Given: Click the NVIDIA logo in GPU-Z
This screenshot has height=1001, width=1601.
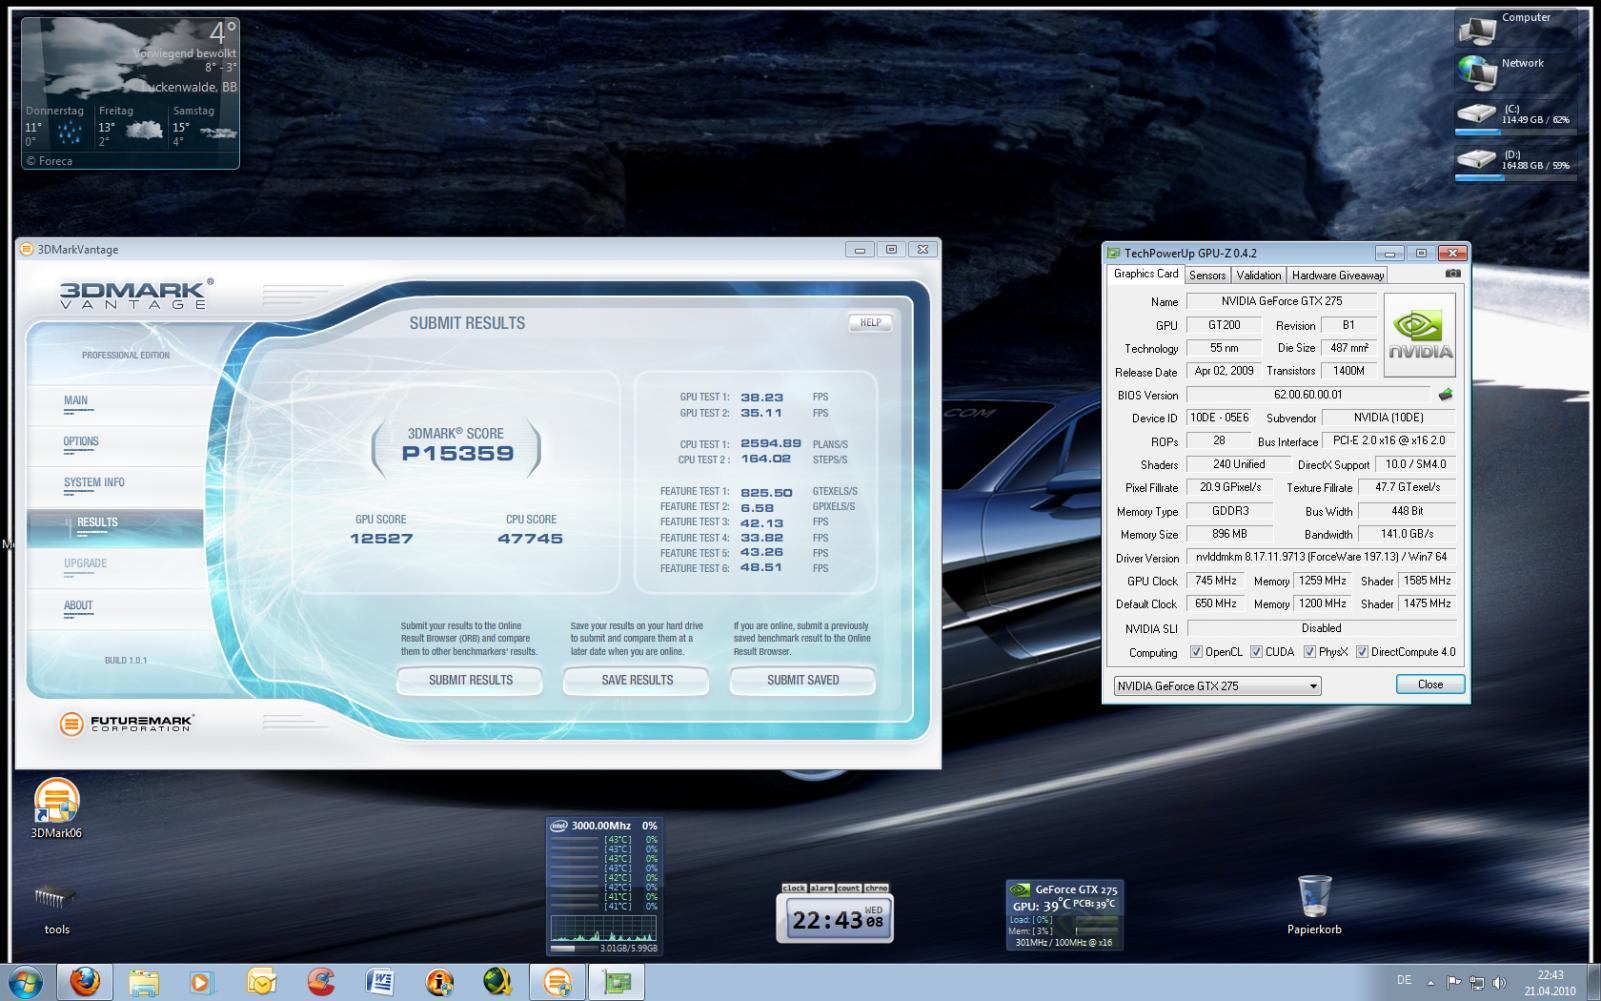Looking at the screenshot, I should pos(1419,335).
